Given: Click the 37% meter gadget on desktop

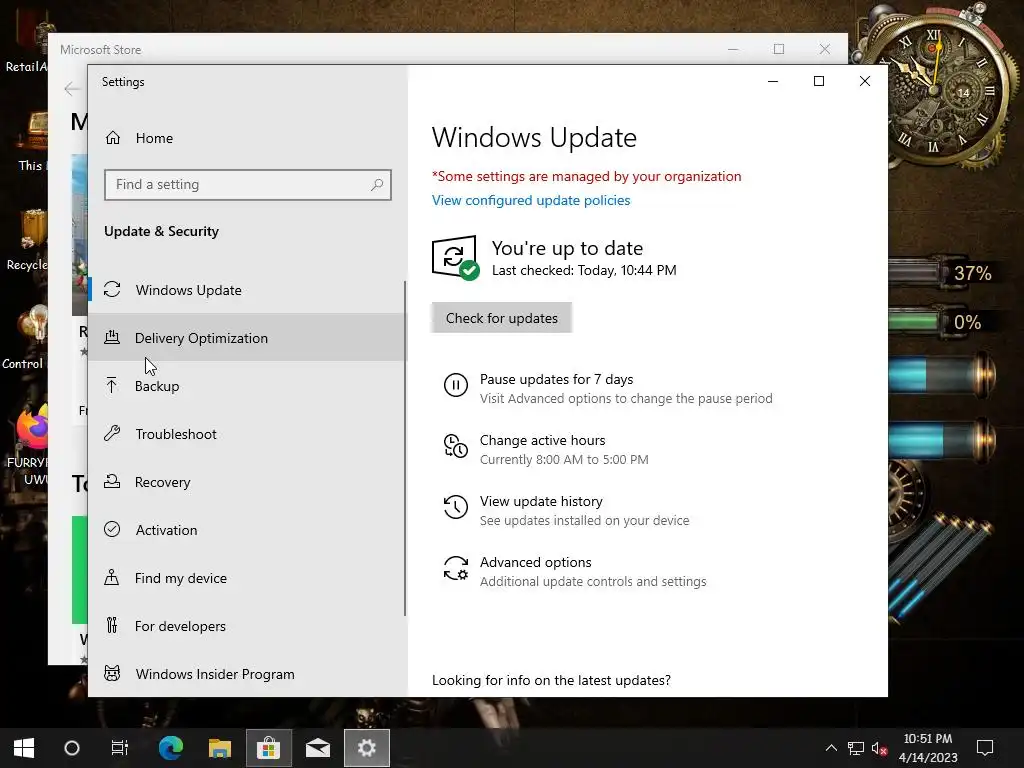Looking at the screenshot, I should pos(944,273).
